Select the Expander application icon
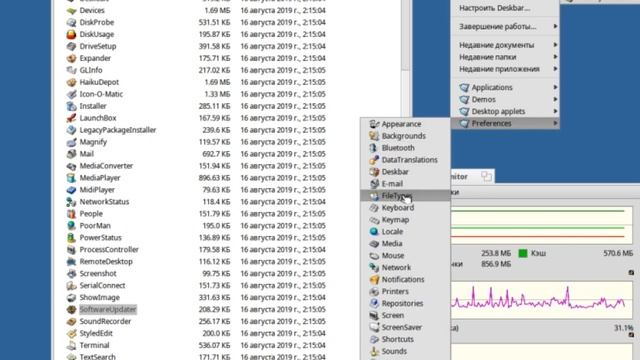 click(x=71, y=58)
